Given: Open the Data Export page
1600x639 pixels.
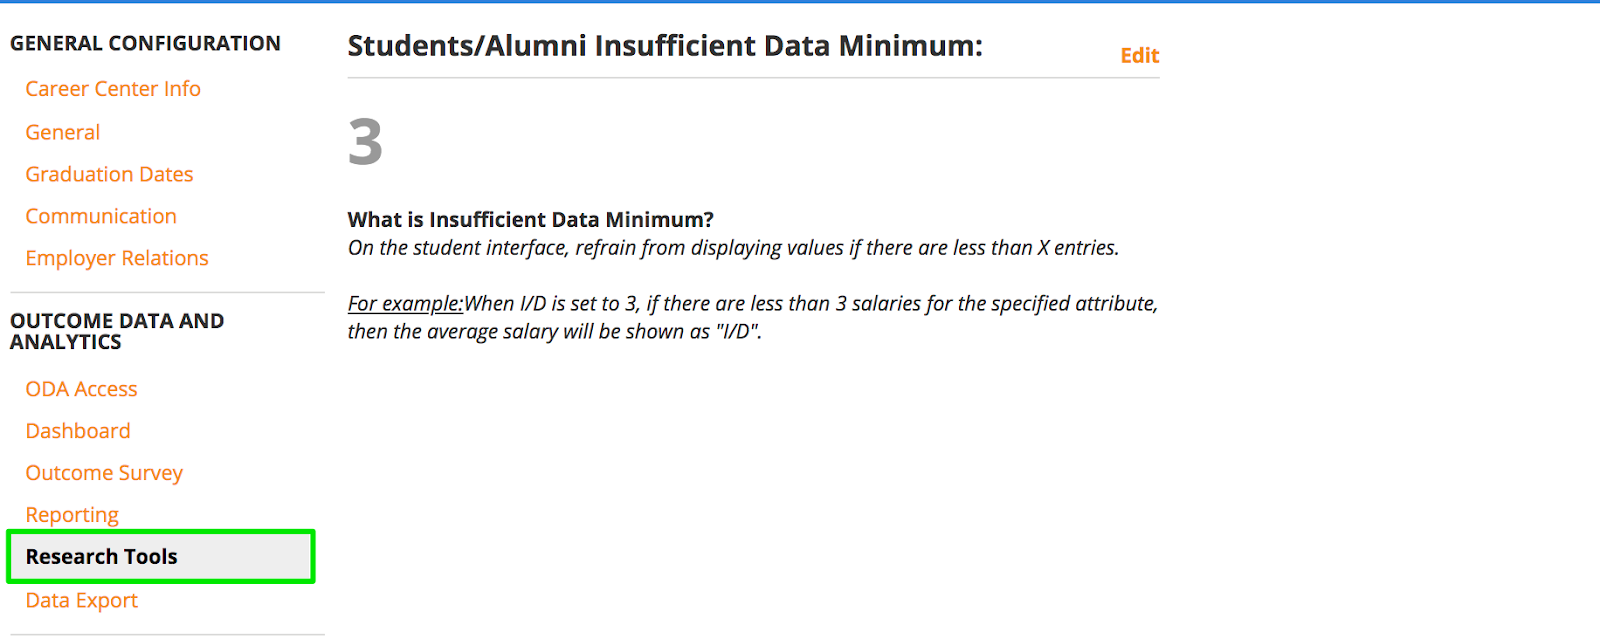Looking at the screenshot, I should pos(82,600).
